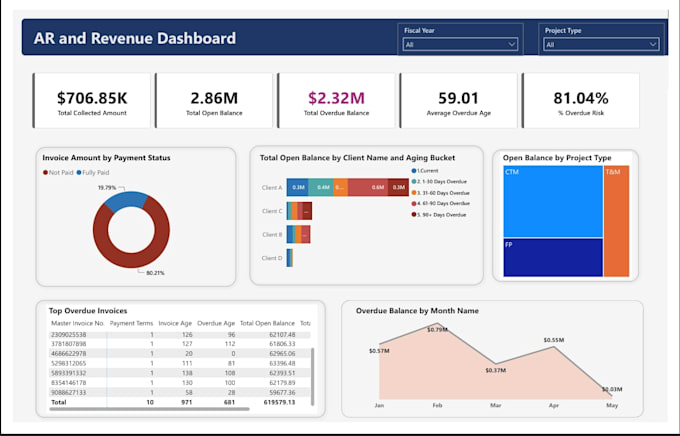Click the Fully Paid legend marker
Image resolution: width=680 pixels, height=436 pixels.
pos(79,173)
